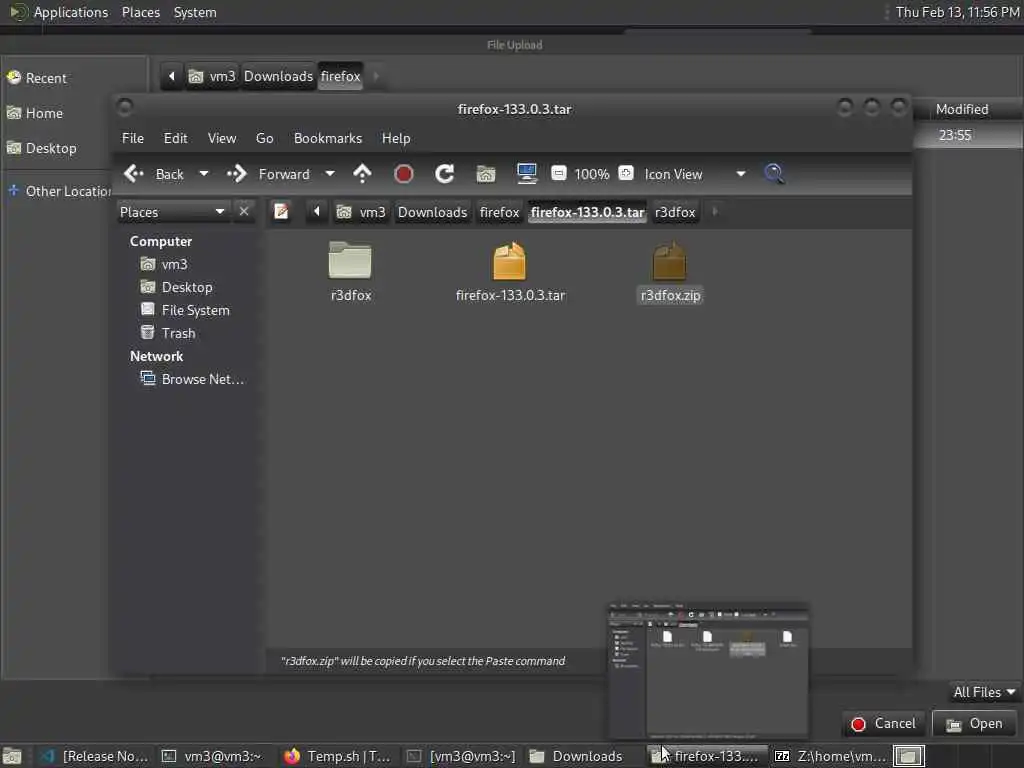This screenshot has height=768, width=1024.
Task: Go forward with the Forward arrow
Action: 268,174
